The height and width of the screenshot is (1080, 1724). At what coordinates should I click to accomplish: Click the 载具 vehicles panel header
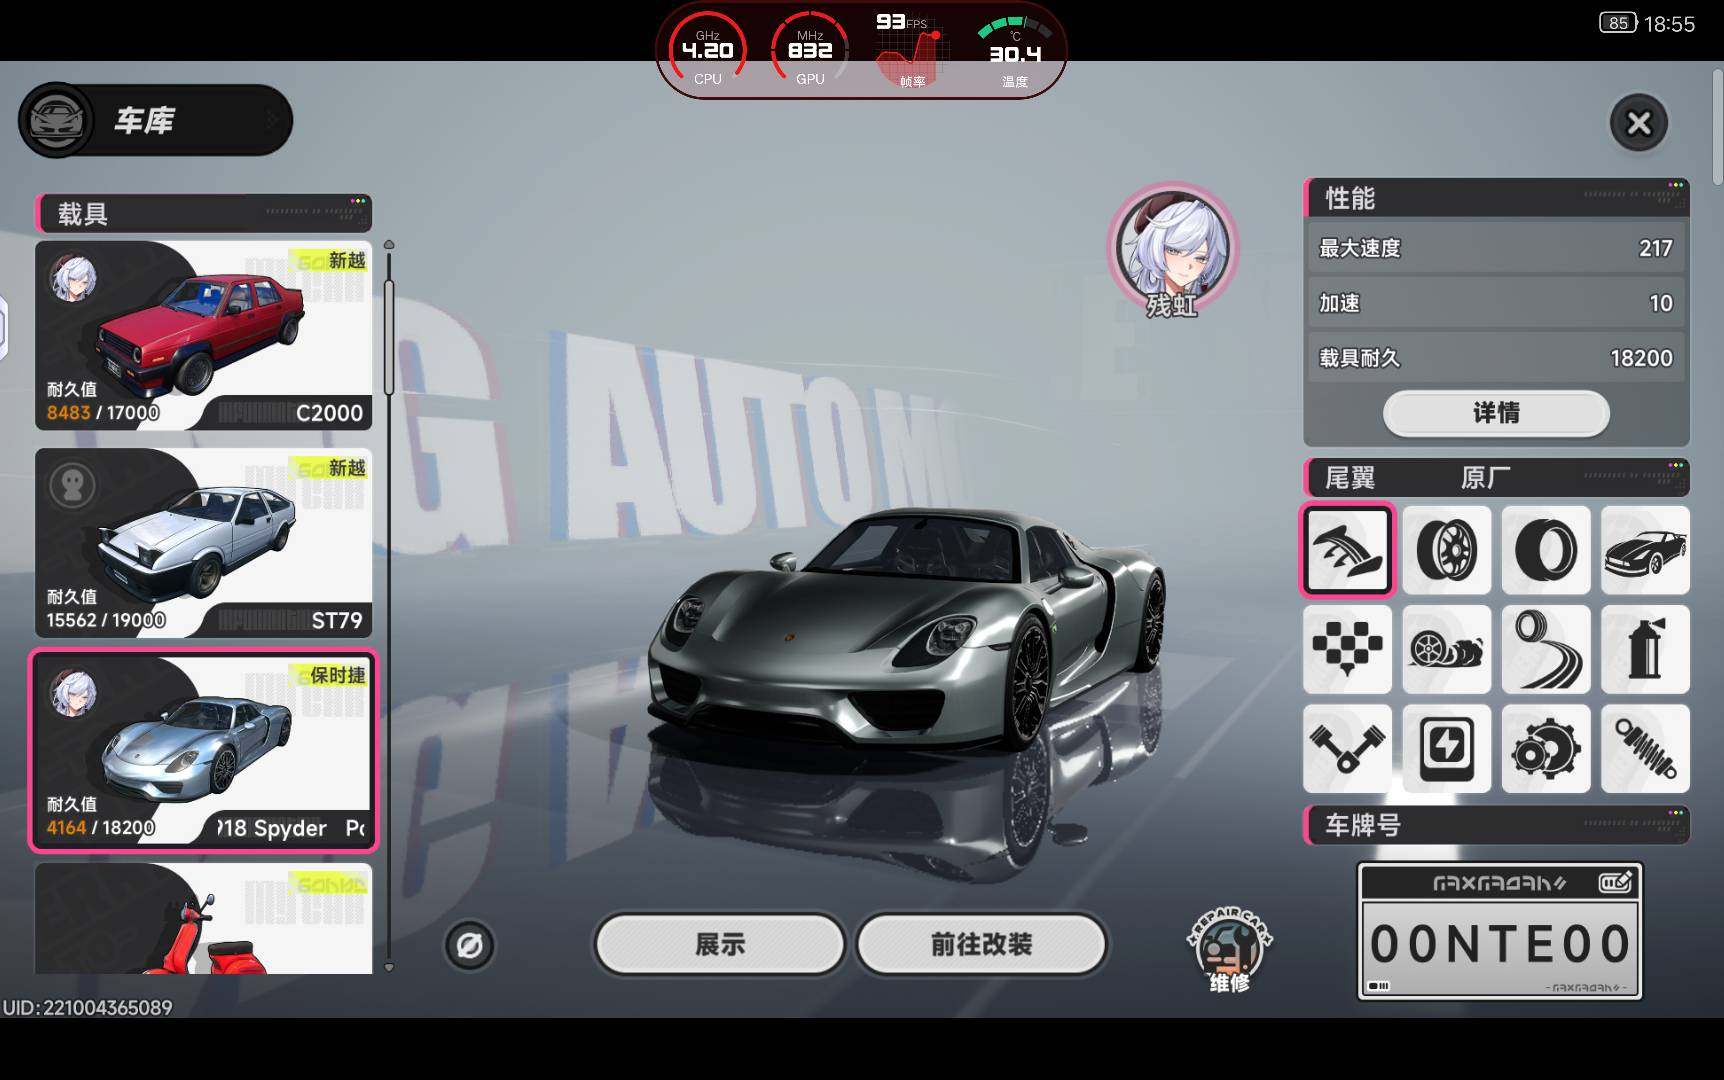204,213
